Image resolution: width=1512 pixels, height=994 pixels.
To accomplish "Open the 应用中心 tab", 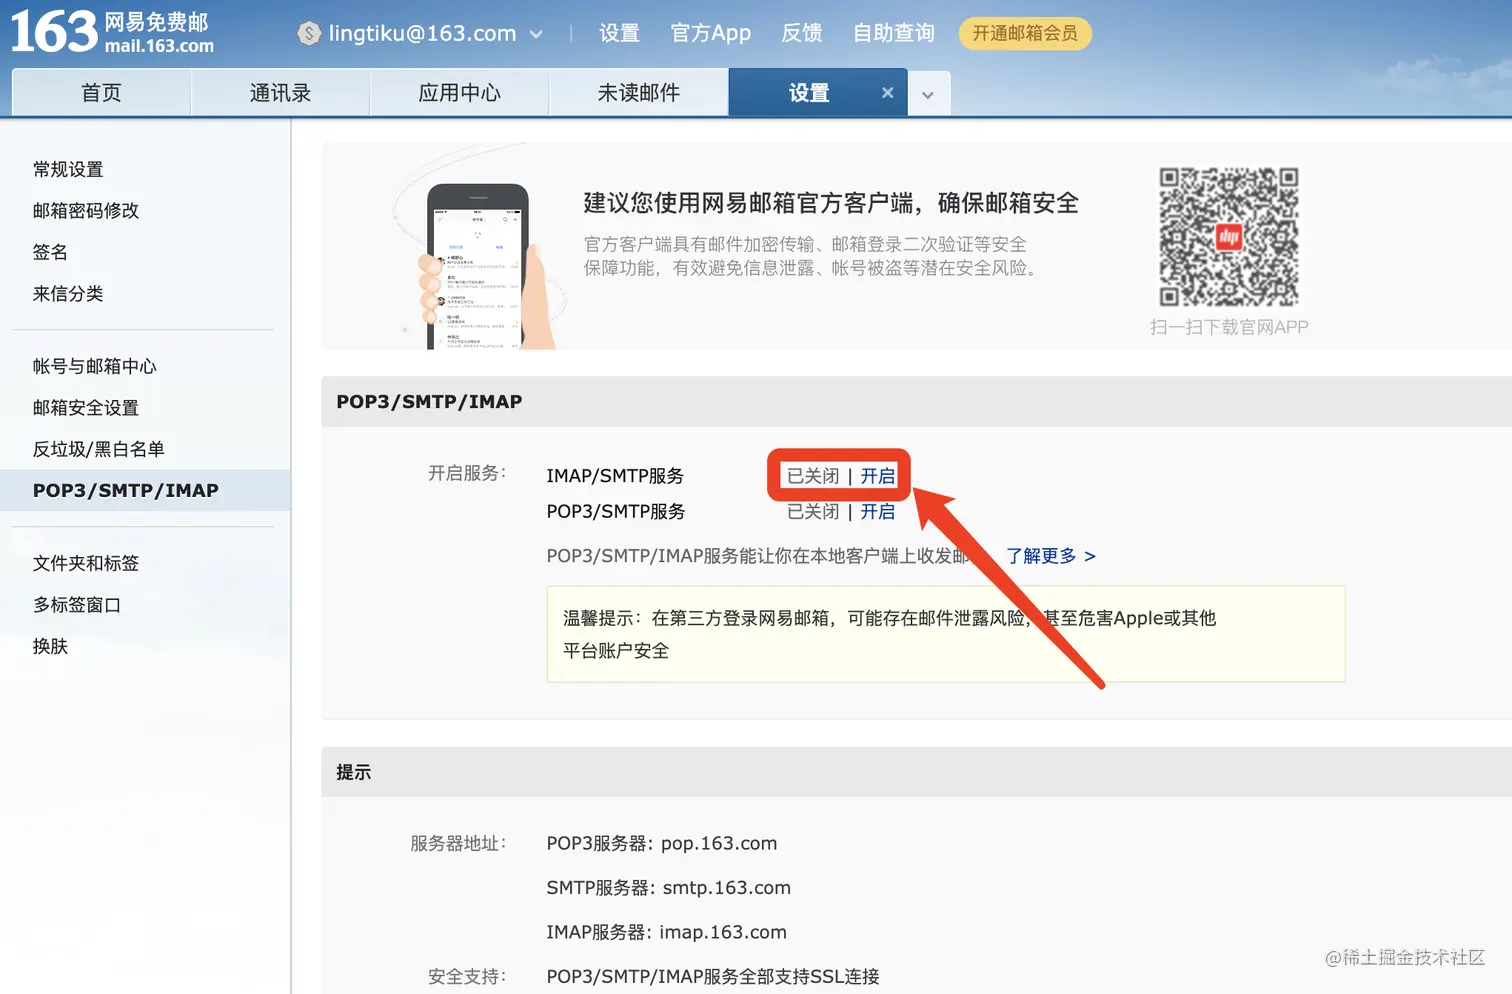I will 459,93.
